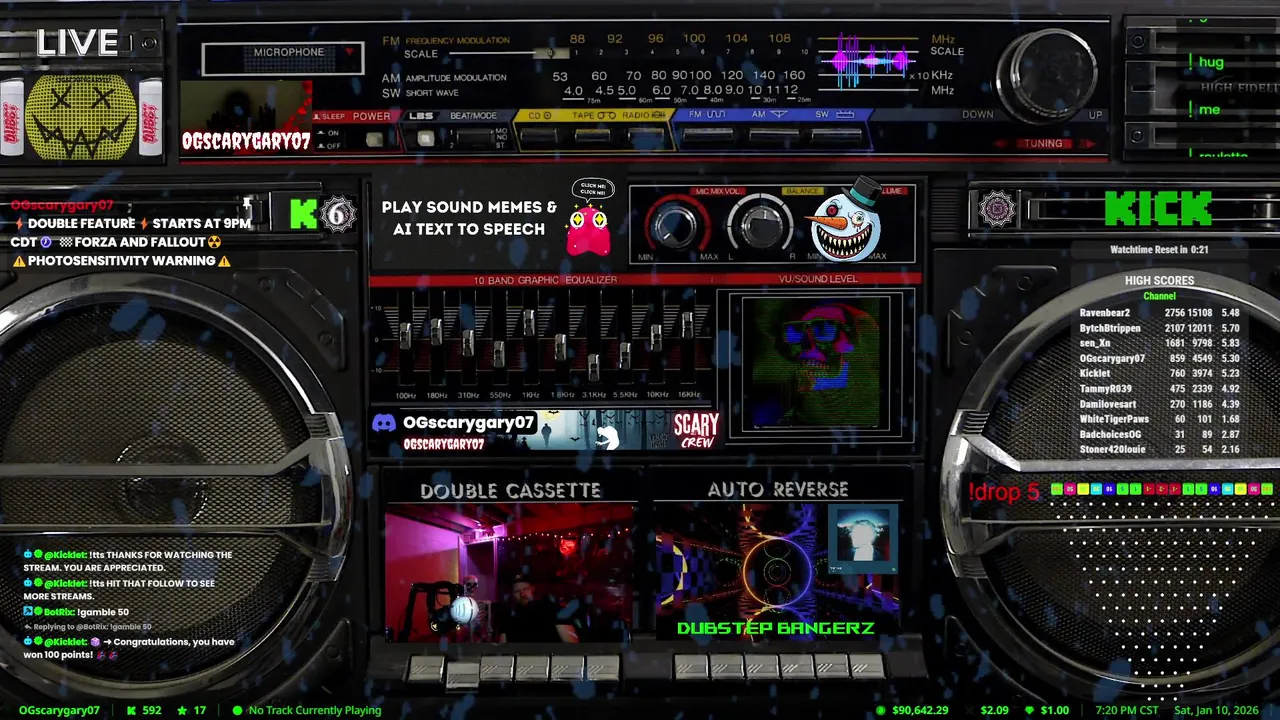
Task: Select the SW band button
Action: coord(837,135)
